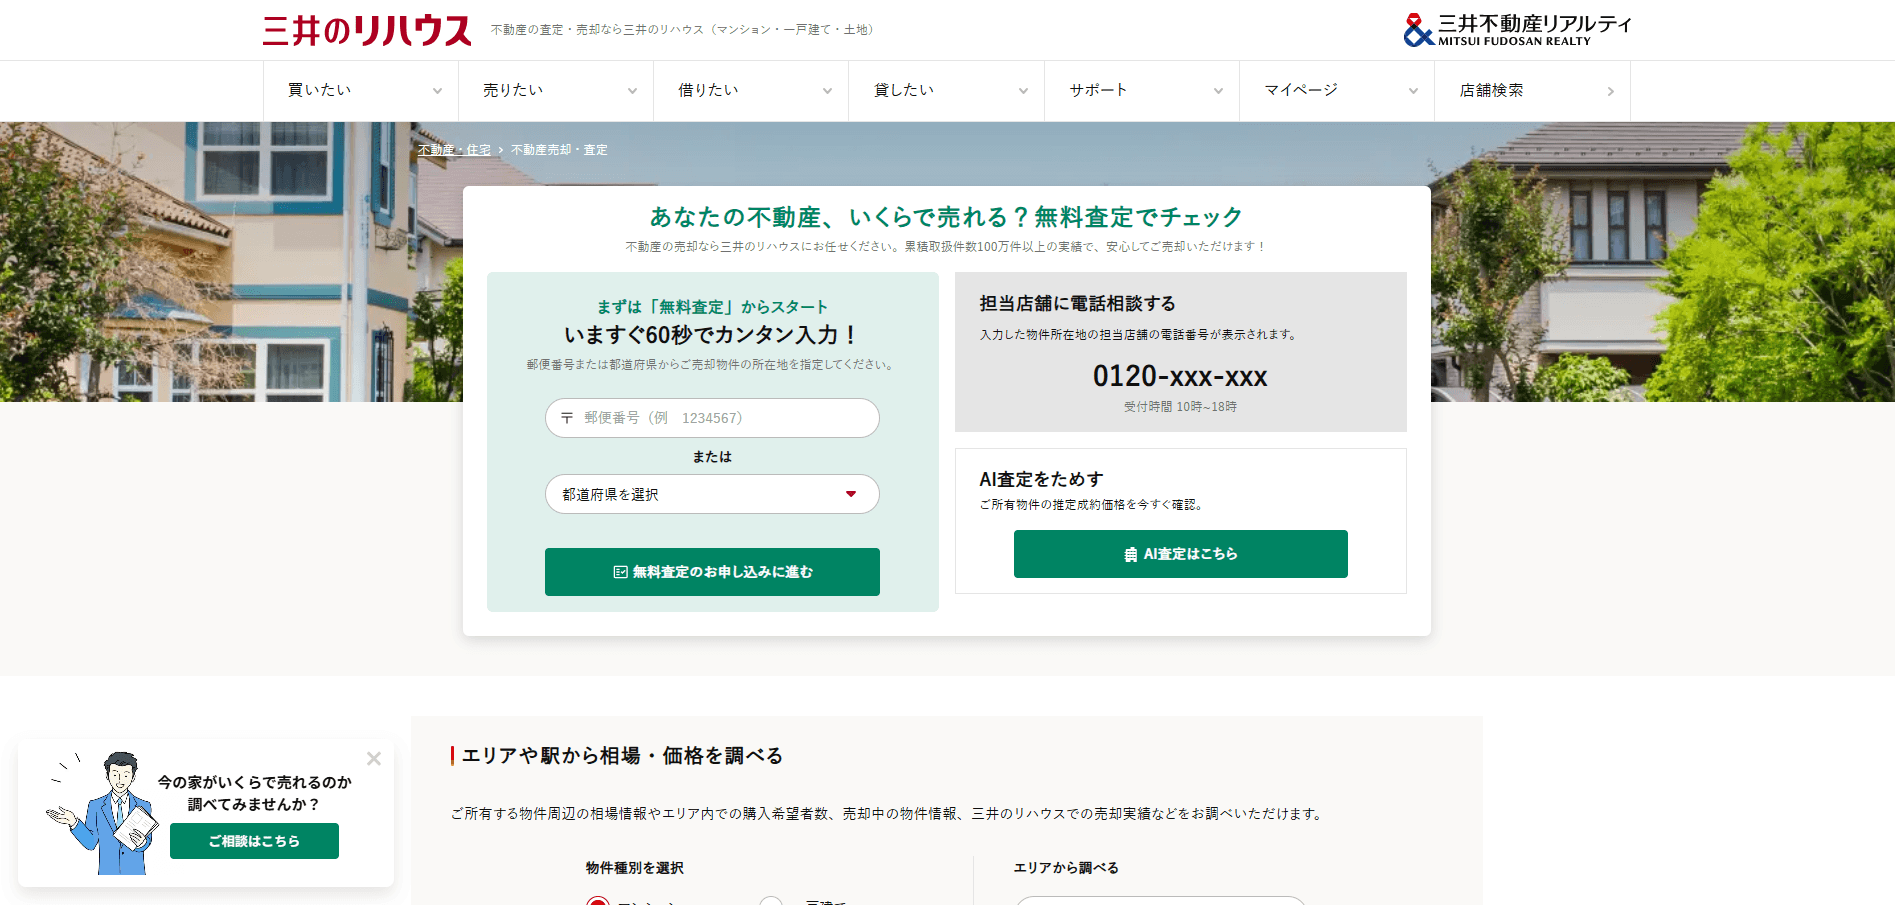Go to 店舗検索 page
1895x905 pixels.
click(1532, 90)
